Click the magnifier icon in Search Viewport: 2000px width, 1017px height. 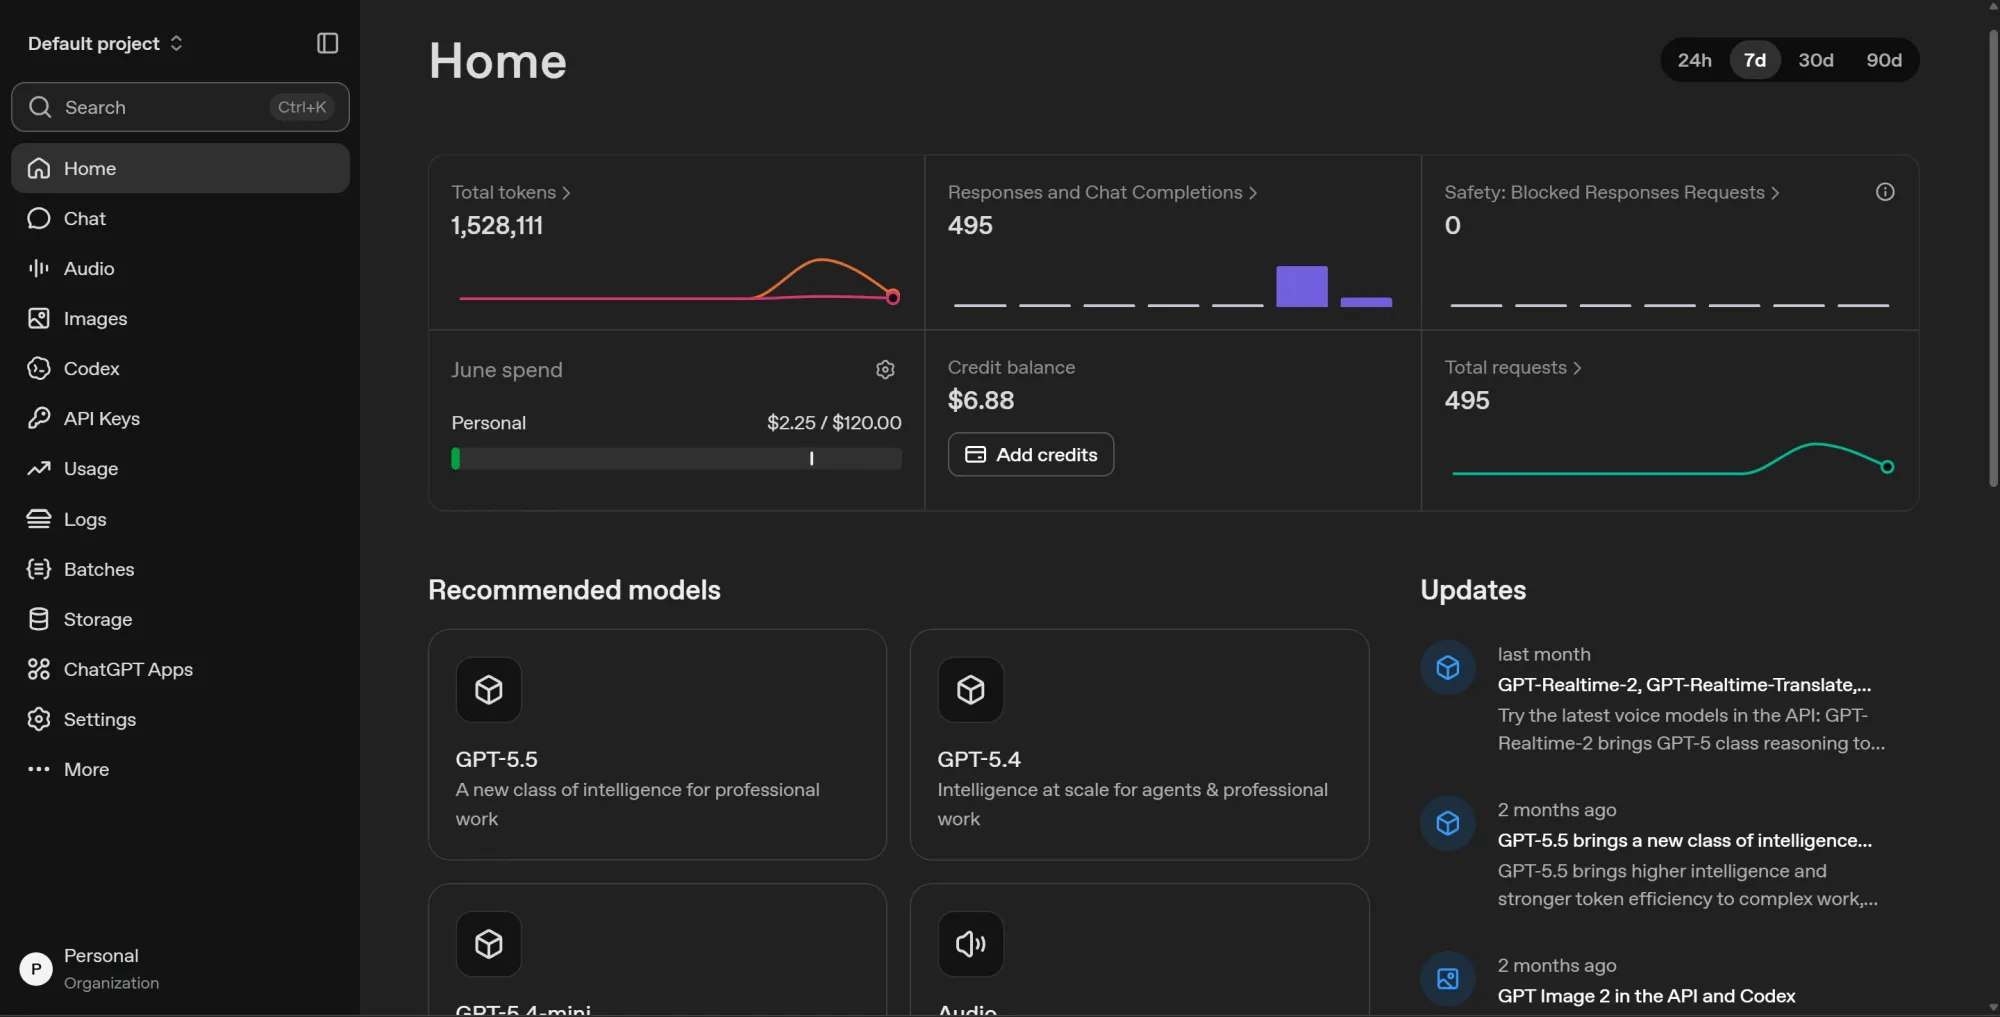[x=40, y=107]
